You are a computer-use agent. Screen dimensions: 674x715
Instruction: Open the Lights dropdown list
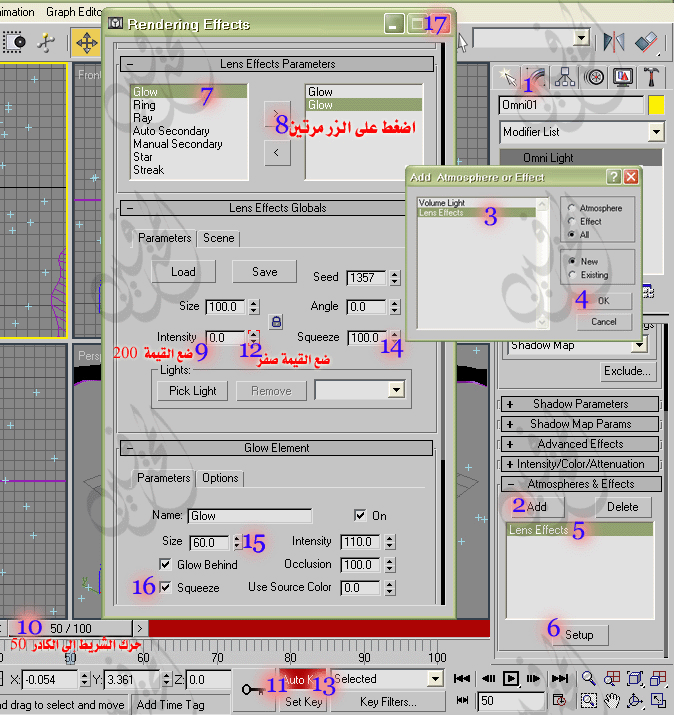coord(397,390)
